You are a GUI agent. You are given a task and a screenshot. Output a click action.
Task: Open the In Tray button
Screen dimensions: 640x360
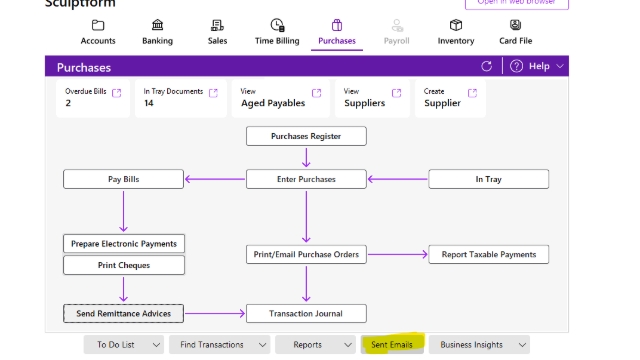(x=489, y=179)
